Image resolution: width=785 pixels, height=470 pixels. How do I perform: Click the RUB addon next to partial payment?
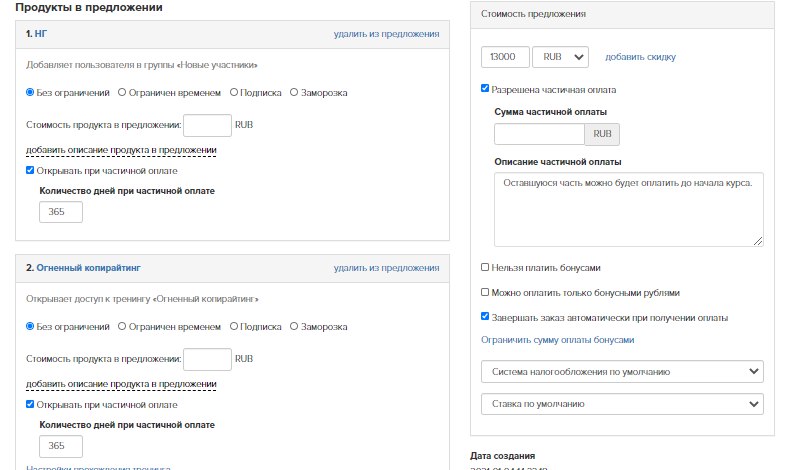[602, 134]
